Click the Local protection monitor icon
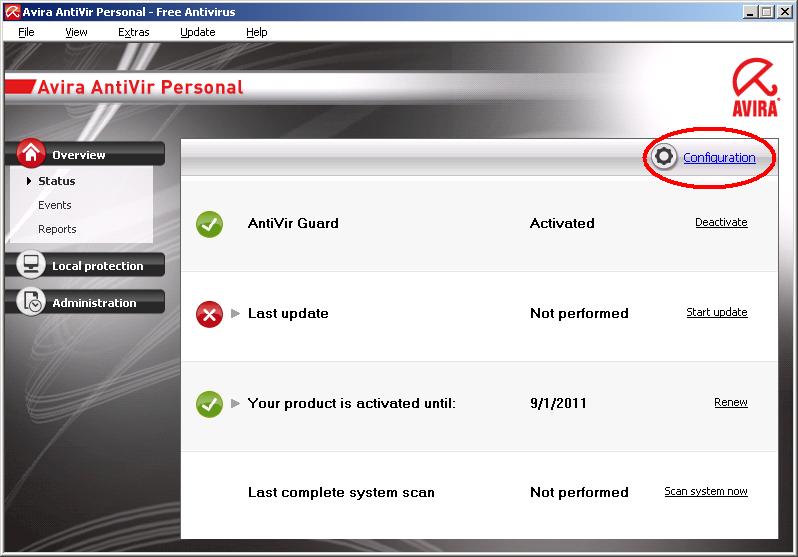 [x=31, y=265]
